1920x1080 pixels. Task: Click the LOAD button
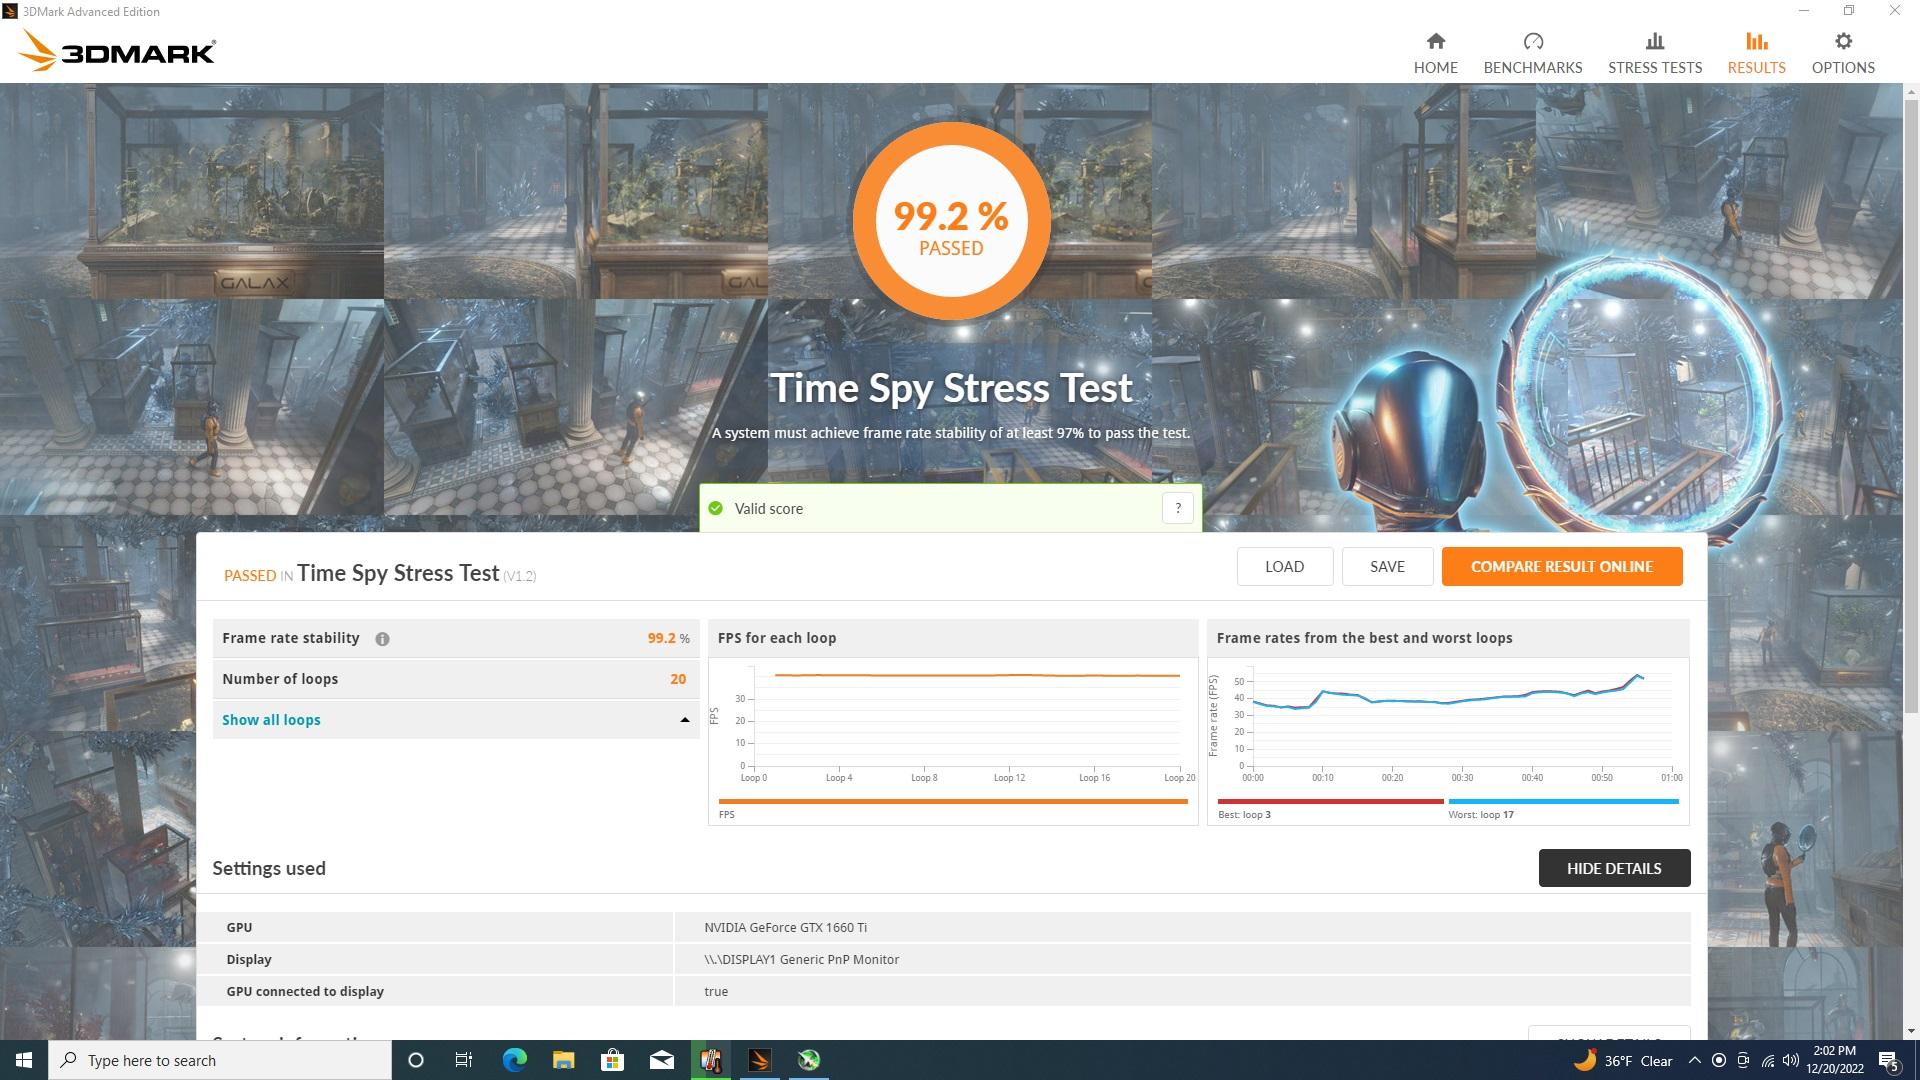pos(1284,566)
